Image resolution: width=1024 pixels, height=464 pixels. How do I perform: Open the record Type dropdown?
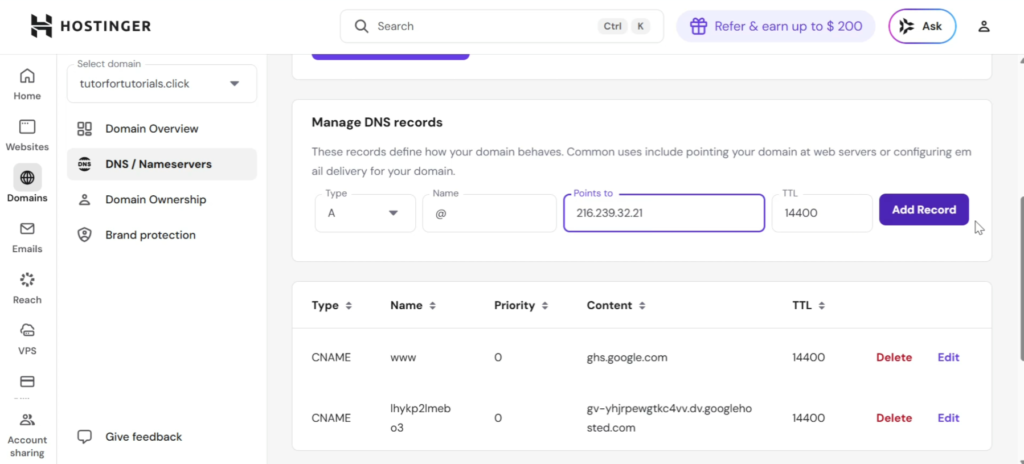[365, 213]
